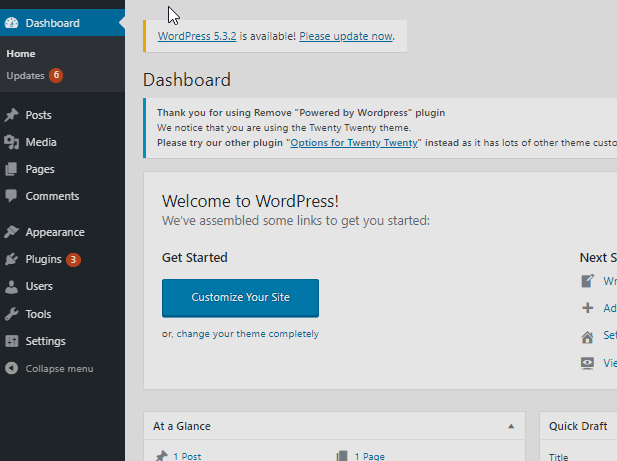617x461 pixels.
Task: Click the Customize Your Site button
Action: pyautogui.click(x=240, y=298)
